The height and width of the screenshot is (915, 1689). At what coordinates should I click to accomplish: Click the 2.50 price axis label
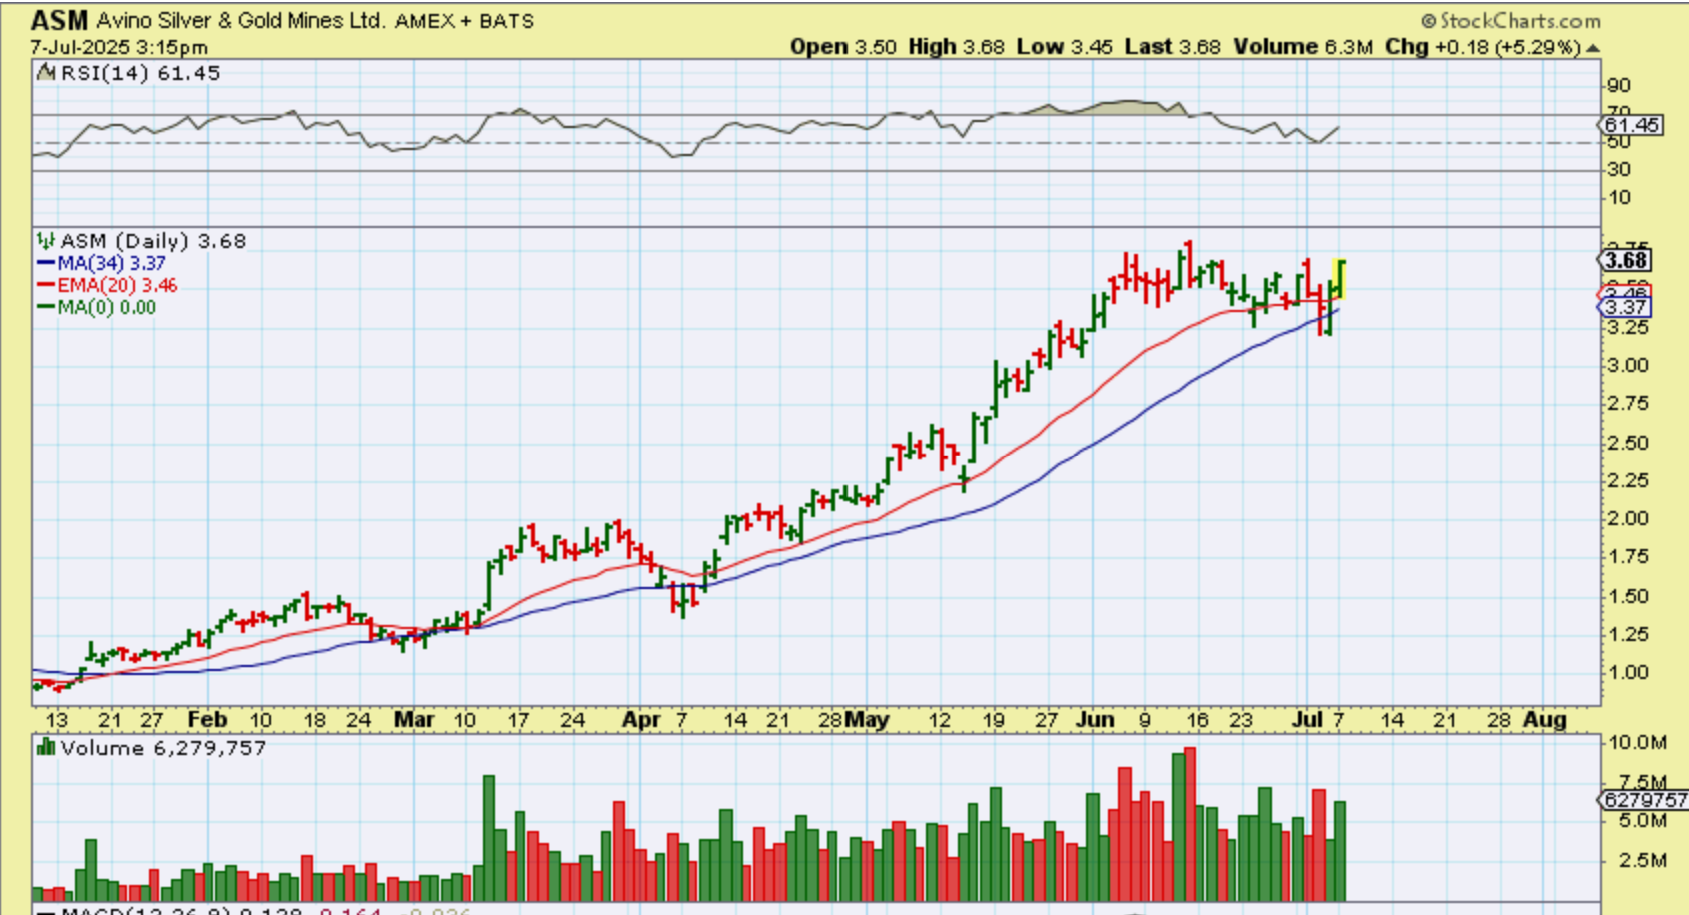(1627, 443)
